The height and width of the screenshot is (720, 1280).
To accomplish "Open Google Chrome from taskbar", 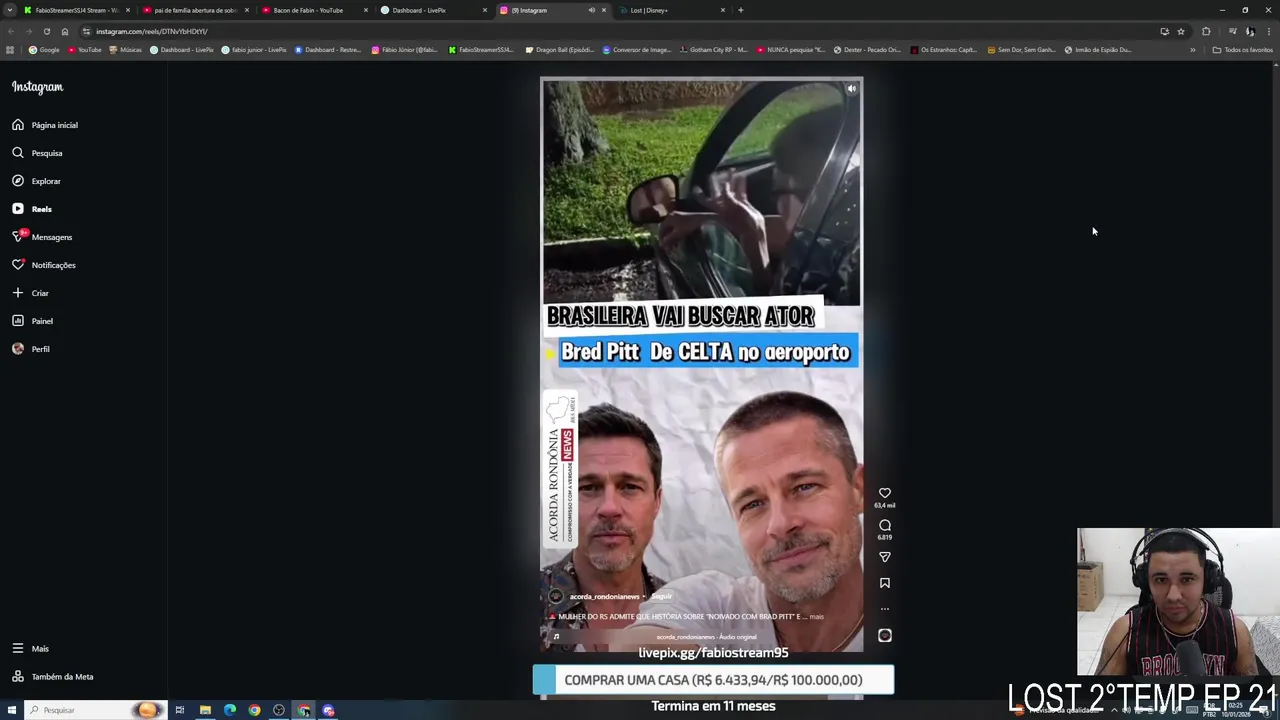I will tap(254, 710).
